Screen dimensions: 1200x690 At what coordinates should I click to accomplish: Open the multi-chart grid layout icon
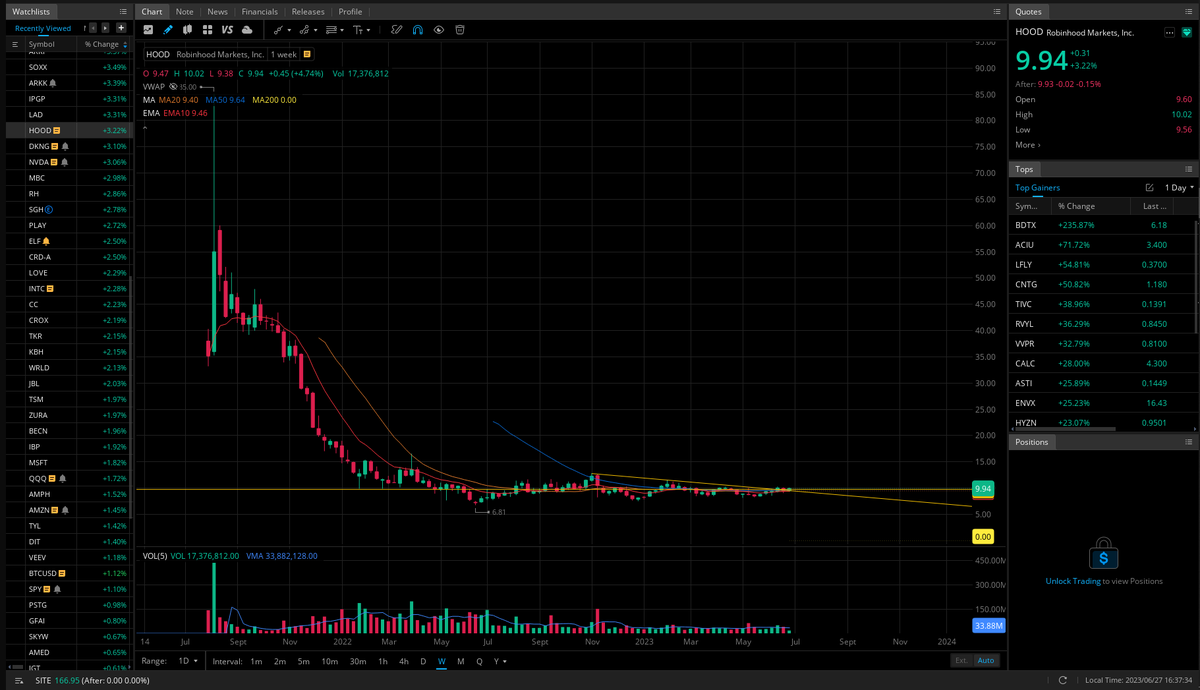[x=207, y=30]
